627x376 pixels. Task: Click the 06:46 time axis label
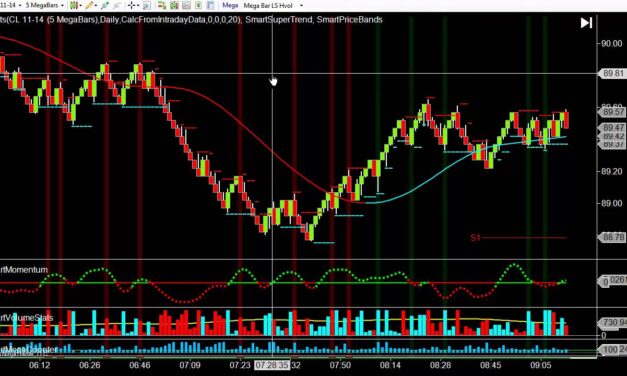point(140,365)
